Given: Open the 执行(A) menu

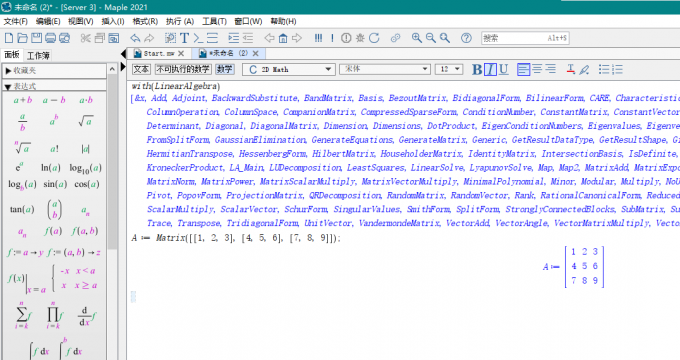Looking at the screenshot, I should point(180,21).
